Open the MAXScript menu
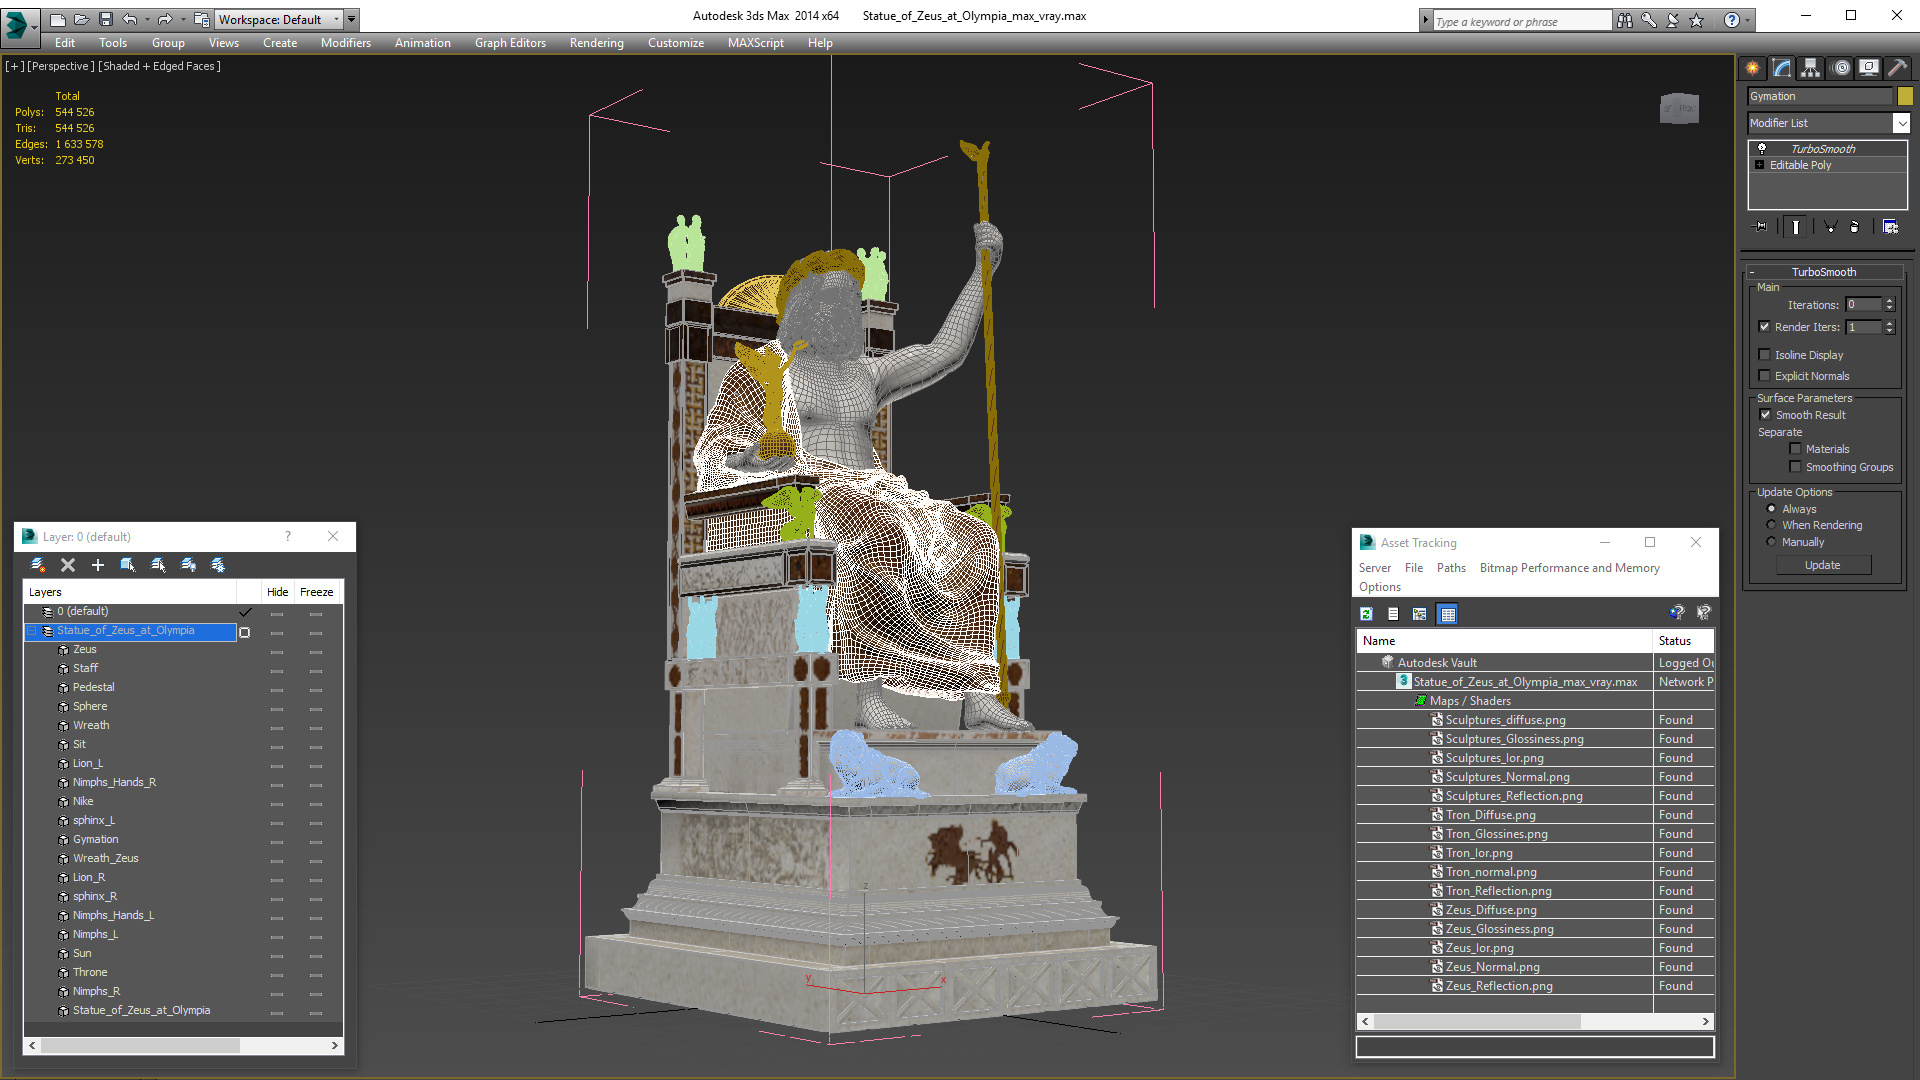 tap(756, 43)
